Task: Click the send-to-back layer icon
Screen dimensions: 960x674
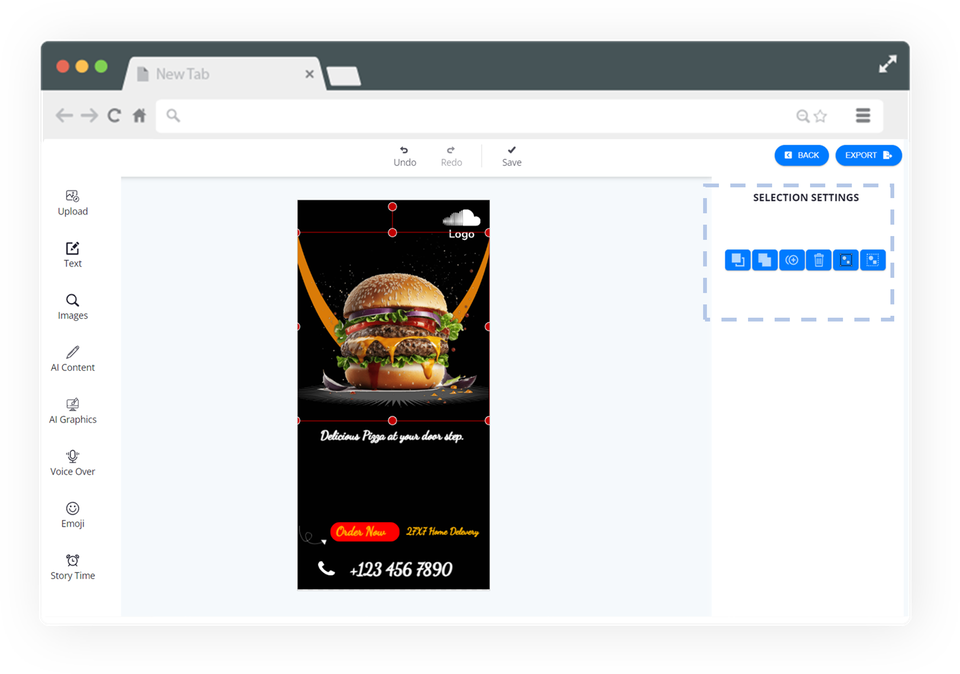Action: point(738,260)
